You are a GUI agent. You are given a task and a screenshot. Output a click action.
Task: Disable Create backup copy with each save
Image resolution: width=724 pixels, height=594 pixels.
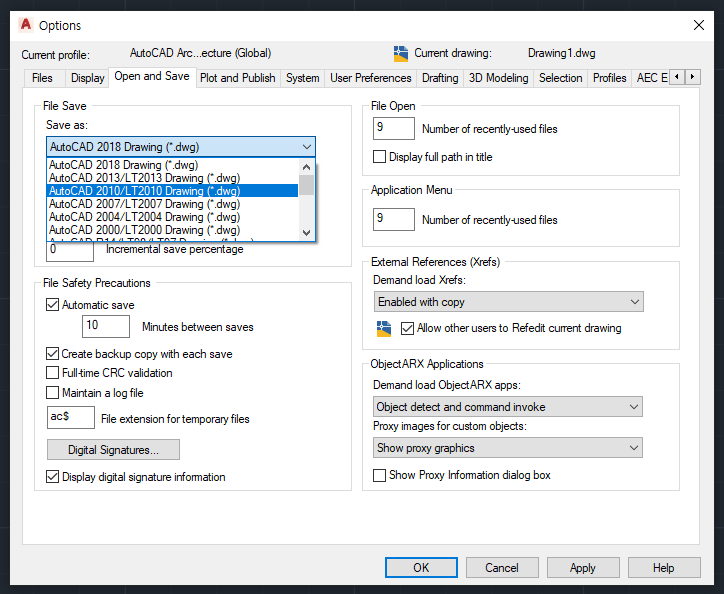point(52,354)
